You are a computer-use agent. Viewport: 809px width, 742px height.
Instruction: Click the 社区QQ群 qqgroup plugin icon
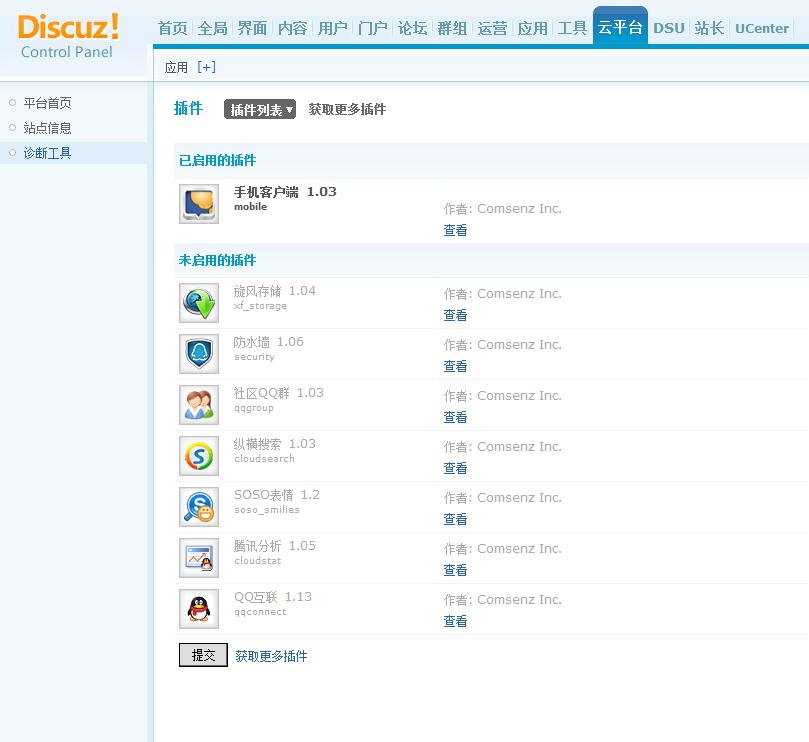[199, 405]
